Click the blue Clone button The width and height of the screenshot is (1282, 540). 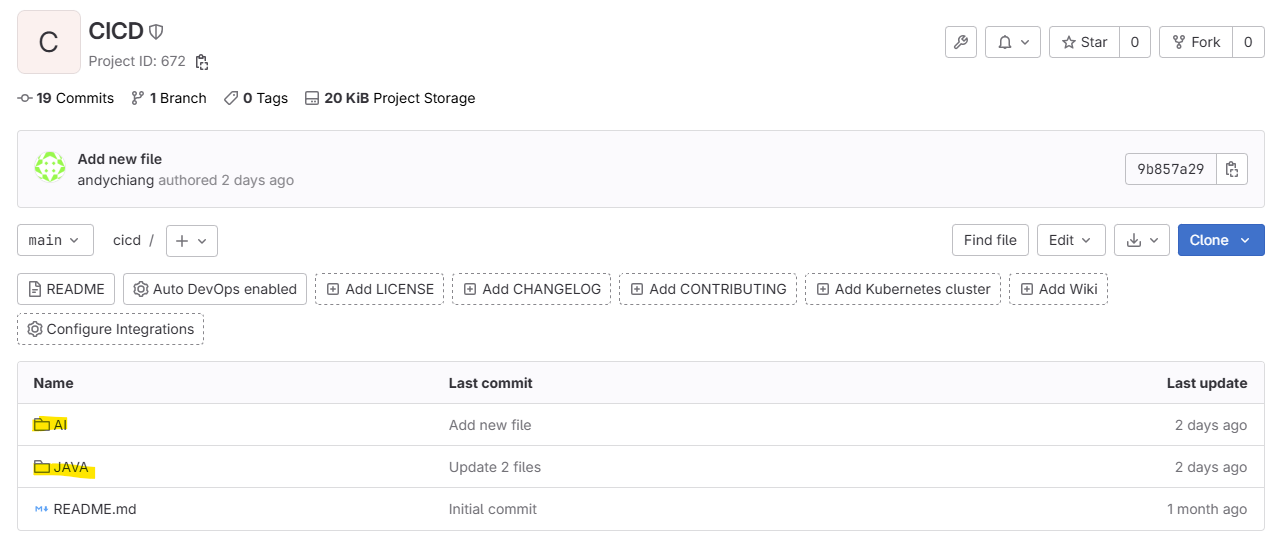[1220, 240]
